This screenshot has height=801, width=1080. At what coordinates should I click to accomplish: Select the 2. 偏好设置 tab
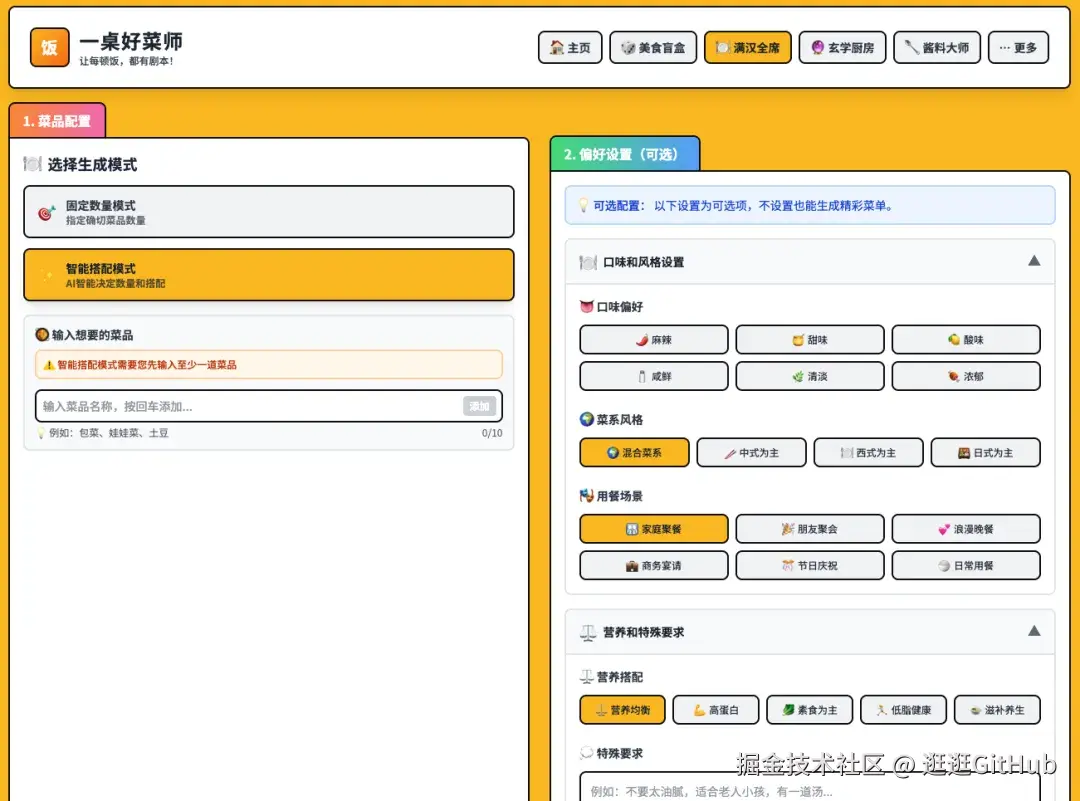pyautogui.click(x=625, y=154)
